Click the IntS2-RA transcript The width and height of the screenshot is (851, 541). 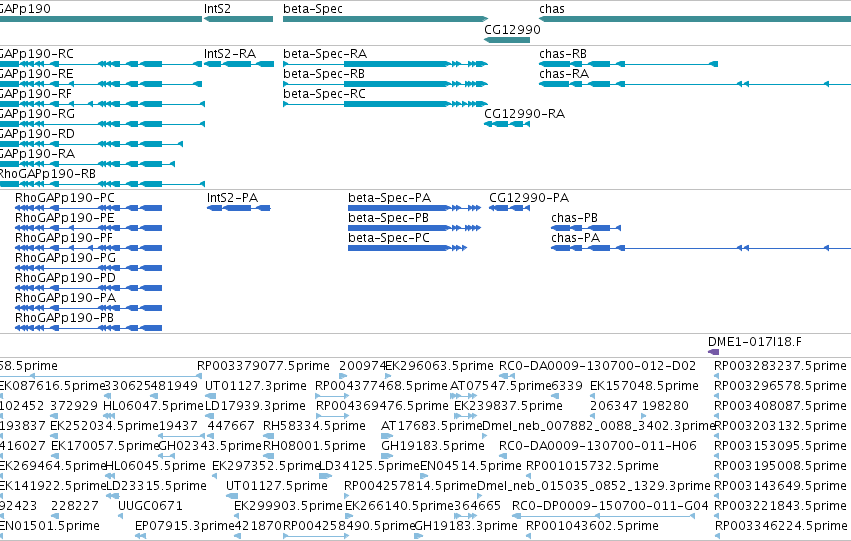pos(239,64)
